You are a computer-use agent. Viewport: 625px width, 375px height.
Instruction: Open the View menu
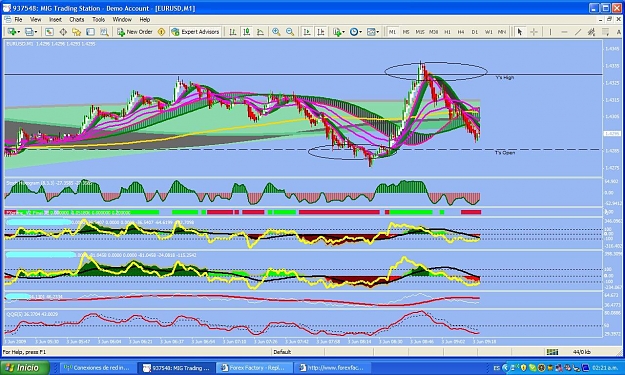[x=35, y=20]
